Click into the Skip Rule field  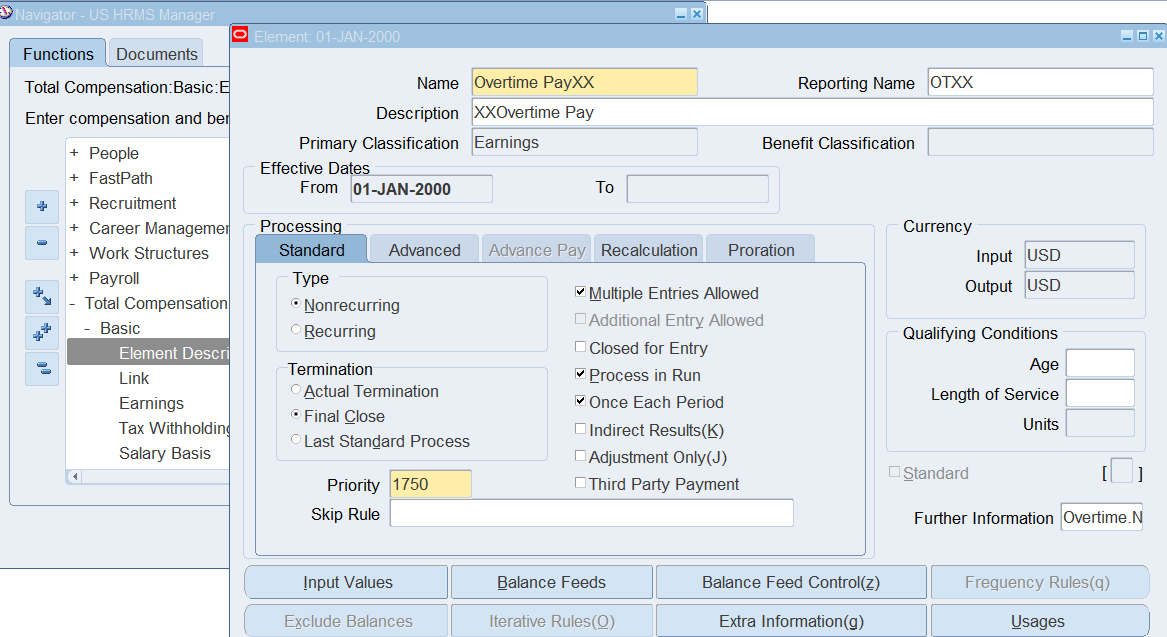(x=591, y=514)
